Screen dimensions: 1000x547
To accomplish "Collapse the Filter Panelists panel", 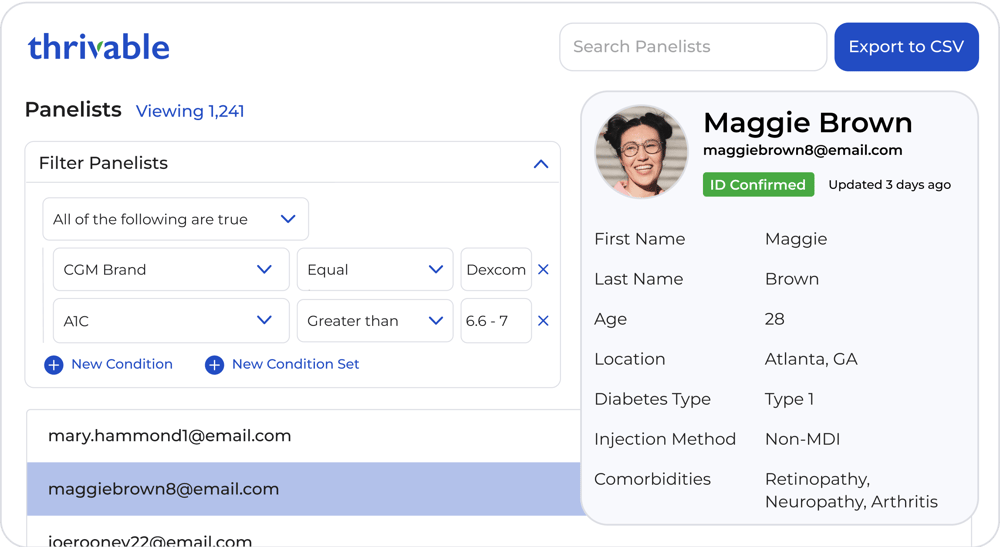I will pos(541,163).
